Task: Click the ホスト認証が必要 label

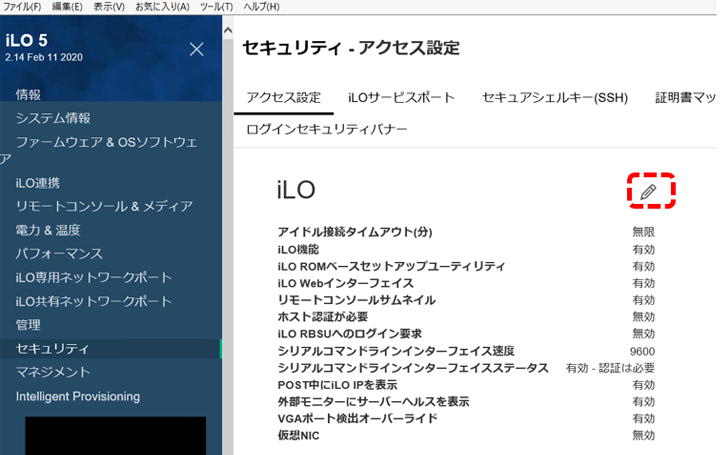Action: [x=323, y=317]
